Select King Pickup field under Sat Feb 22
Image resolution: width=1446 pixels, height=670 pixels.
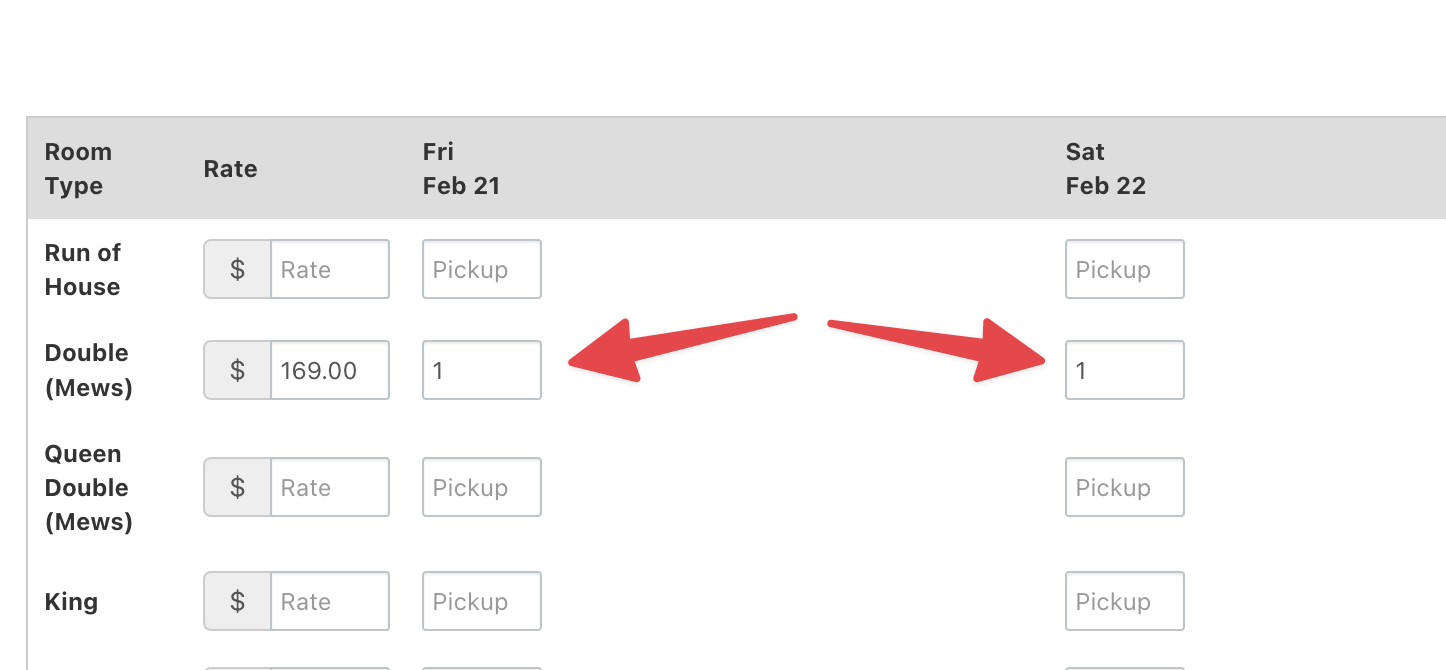[1124, 601]
